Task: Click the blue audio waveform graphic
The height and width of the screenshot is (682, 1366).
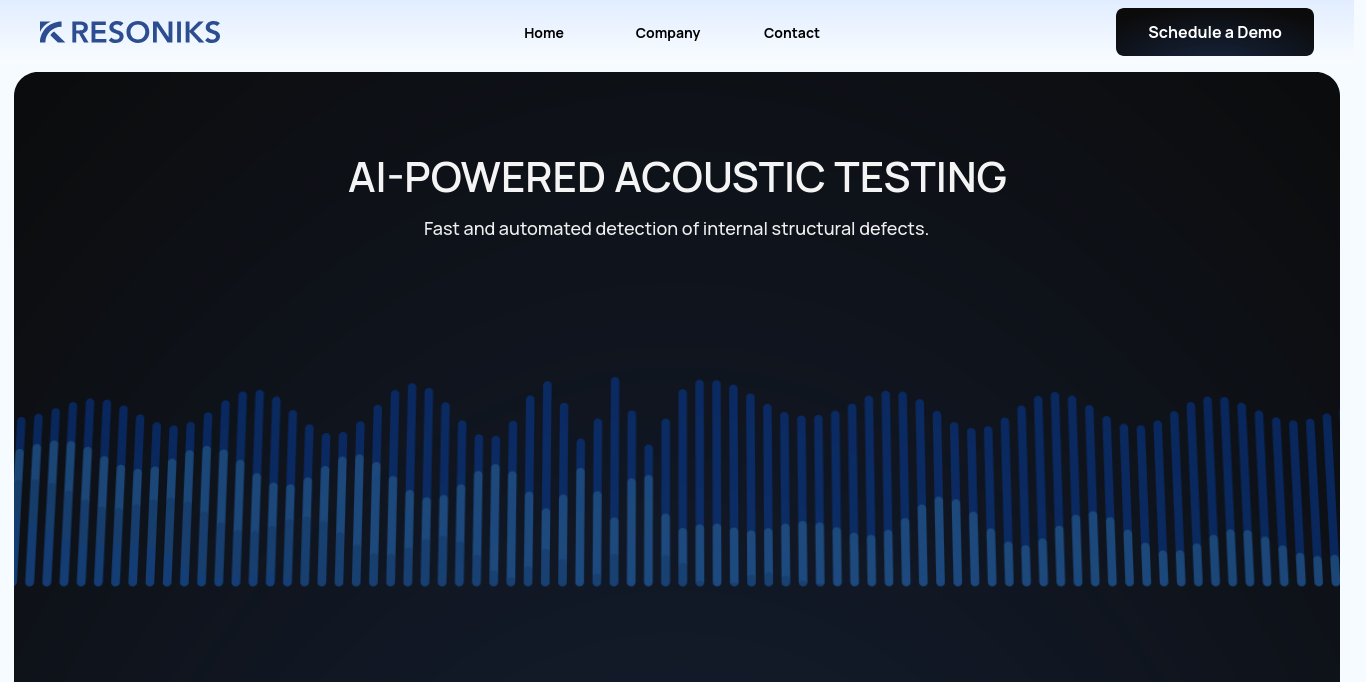Action: (x=677, y=485)
